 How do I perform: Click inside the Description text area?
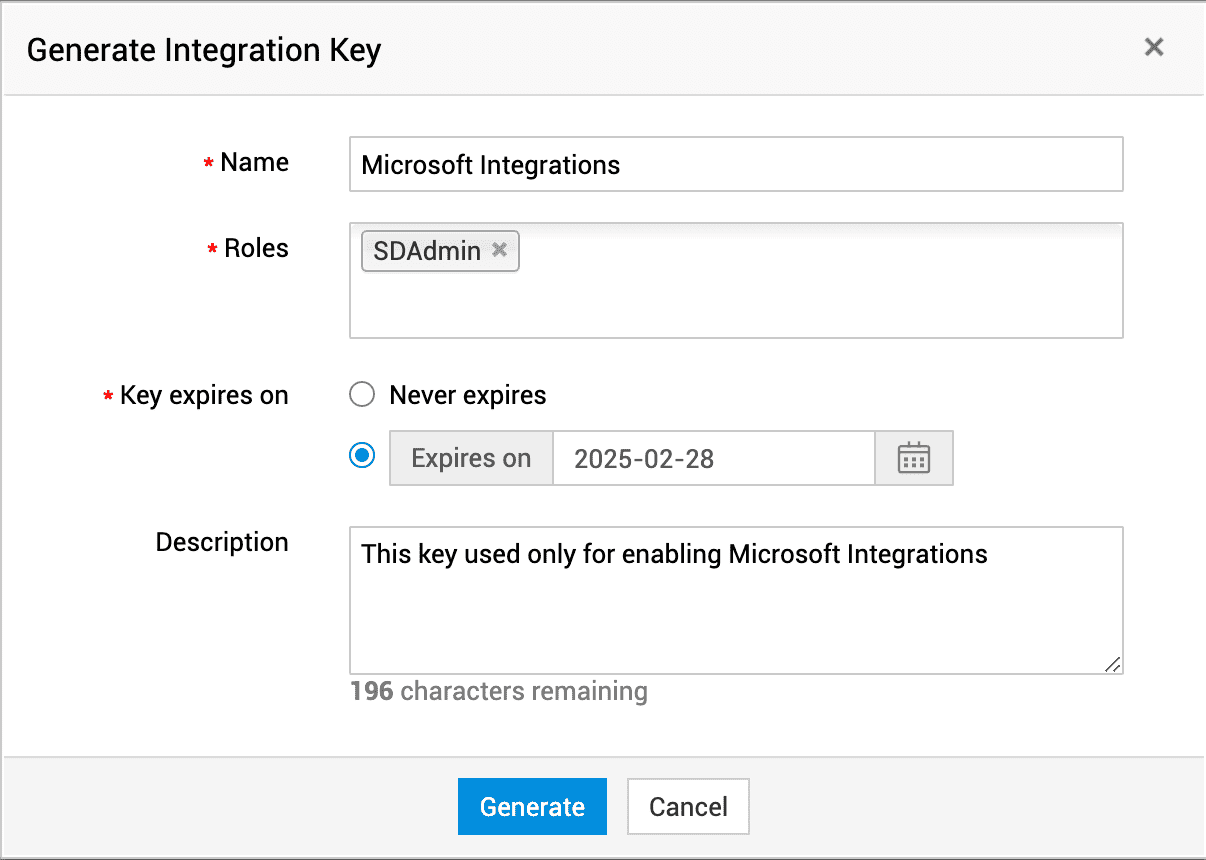[736, 610]
